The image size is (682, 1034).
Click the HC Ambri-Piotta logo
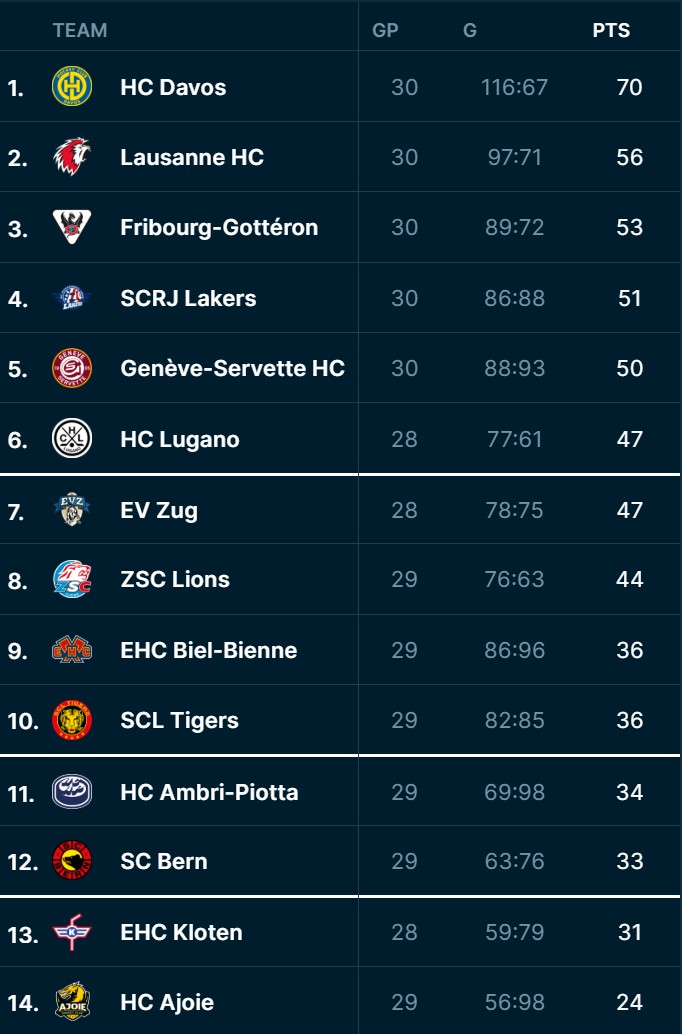(x=72, y=792)
